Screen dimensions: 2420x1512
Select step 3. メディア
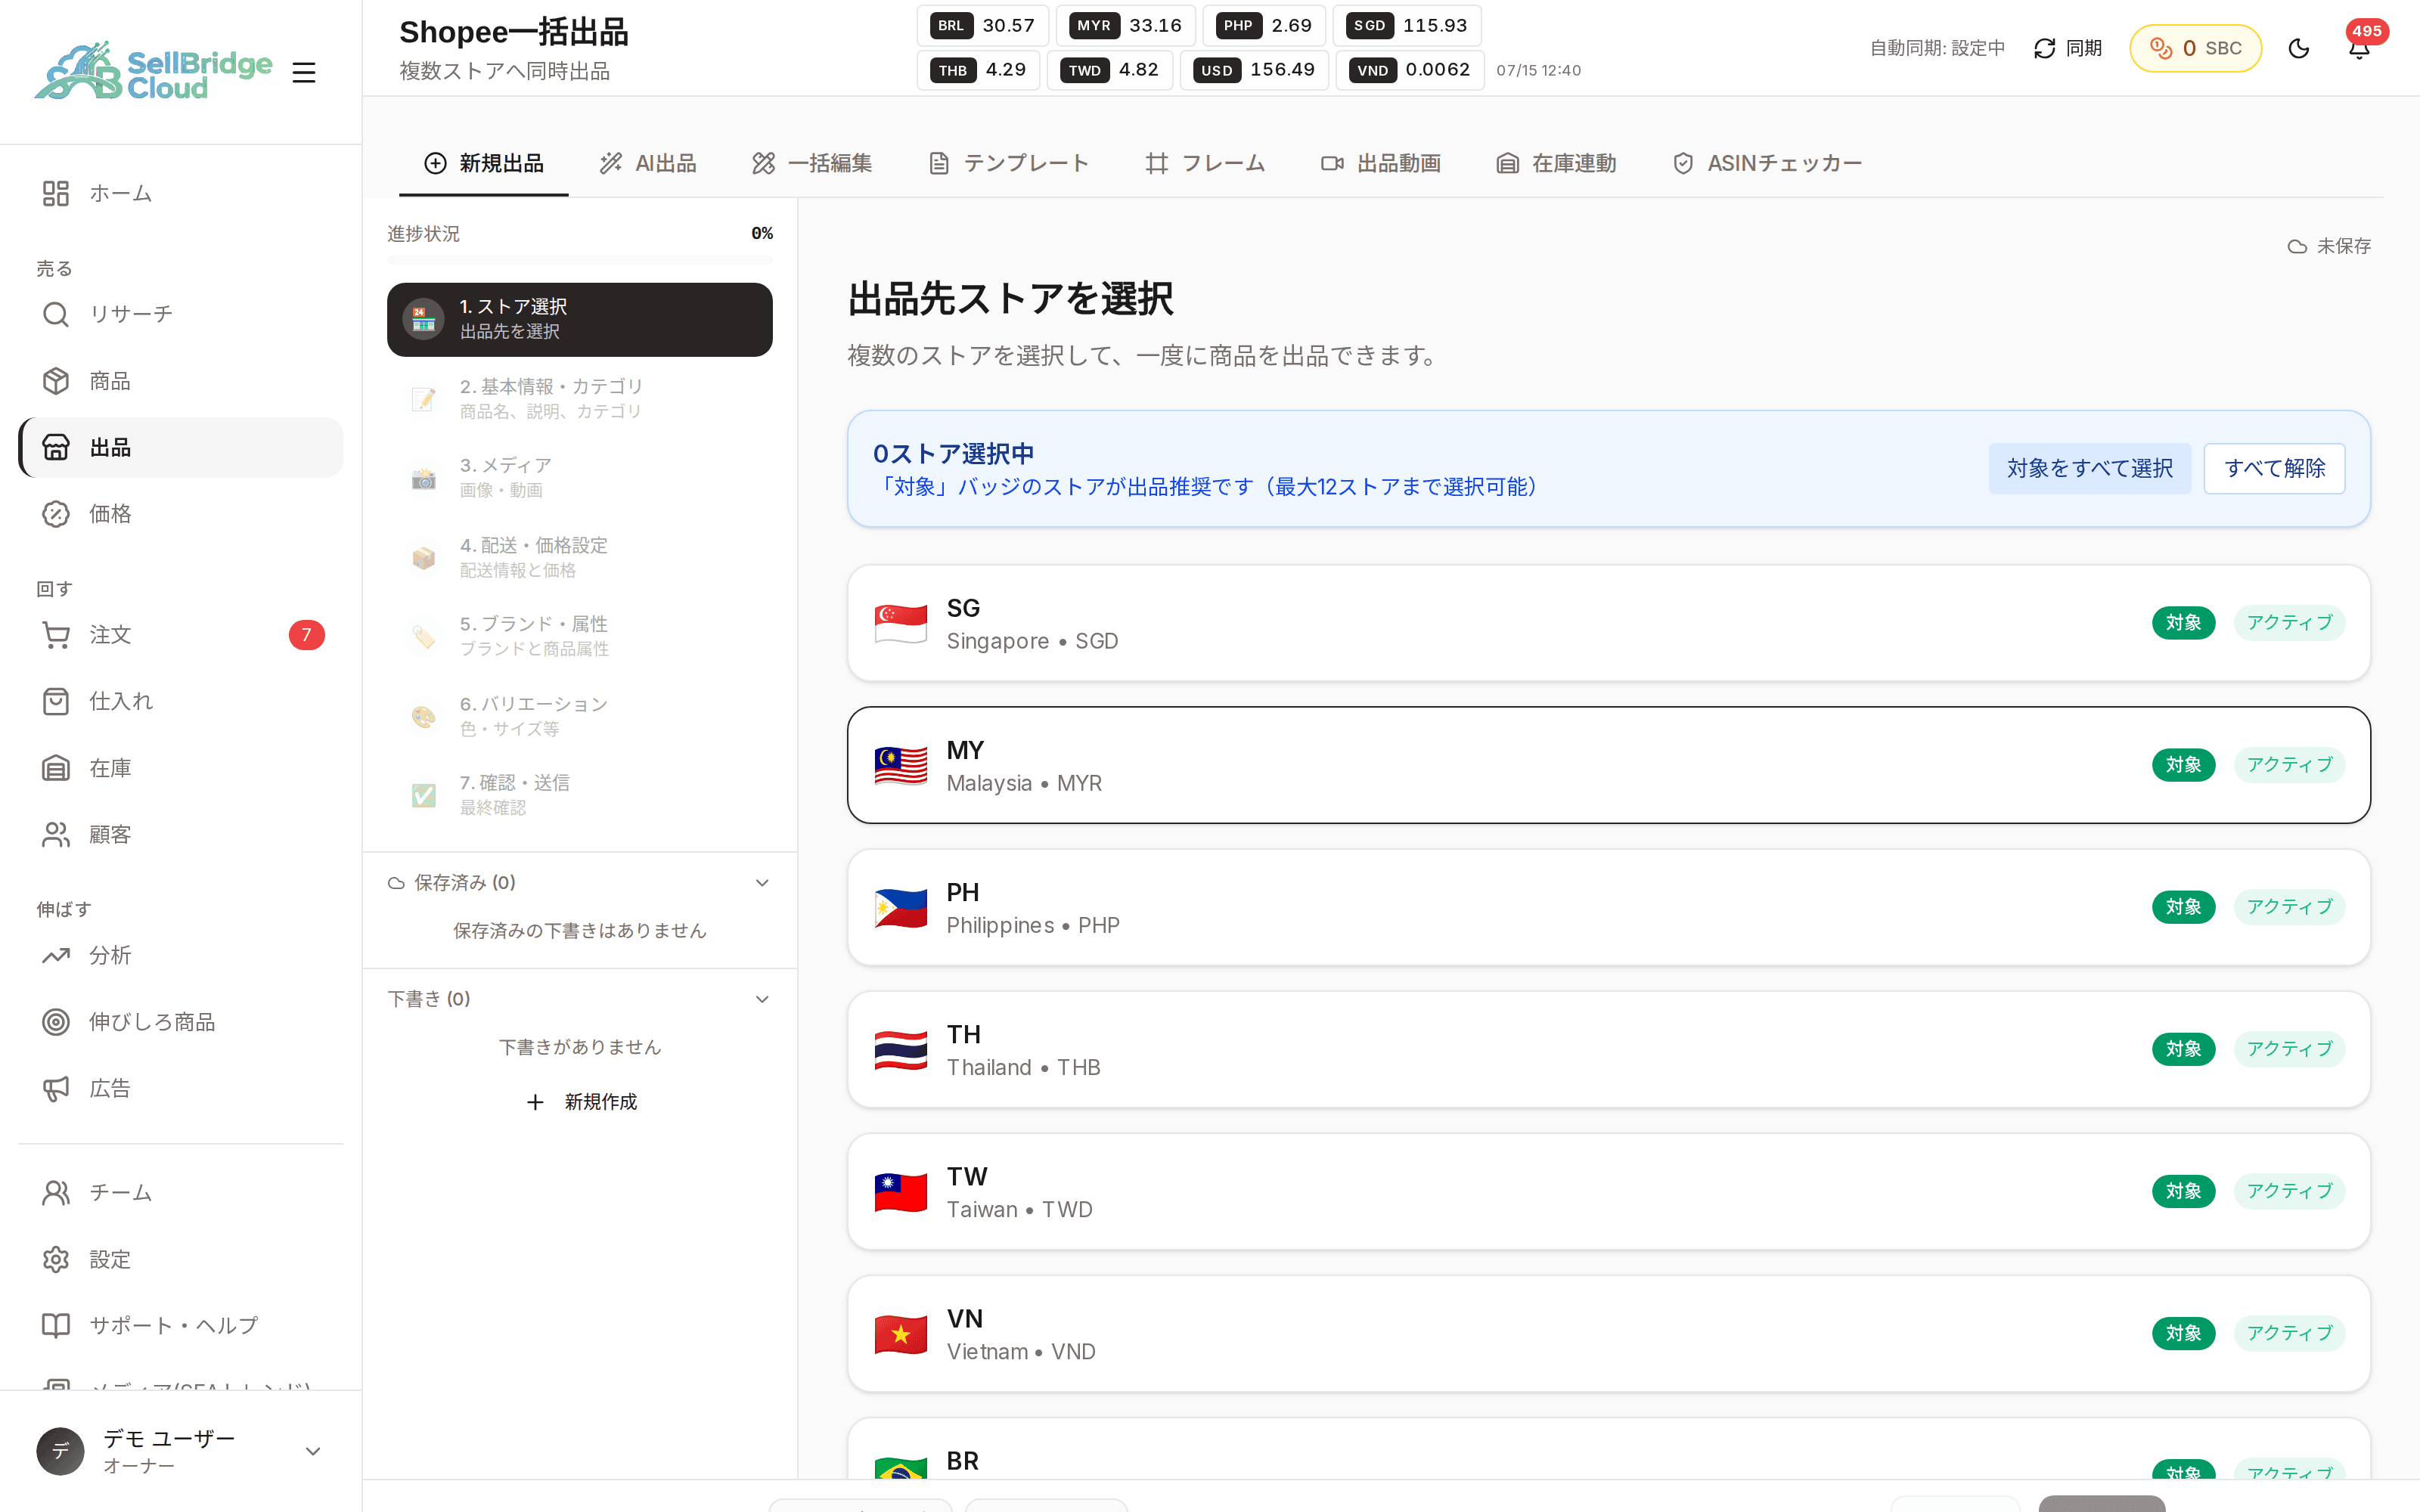point(580,477)
